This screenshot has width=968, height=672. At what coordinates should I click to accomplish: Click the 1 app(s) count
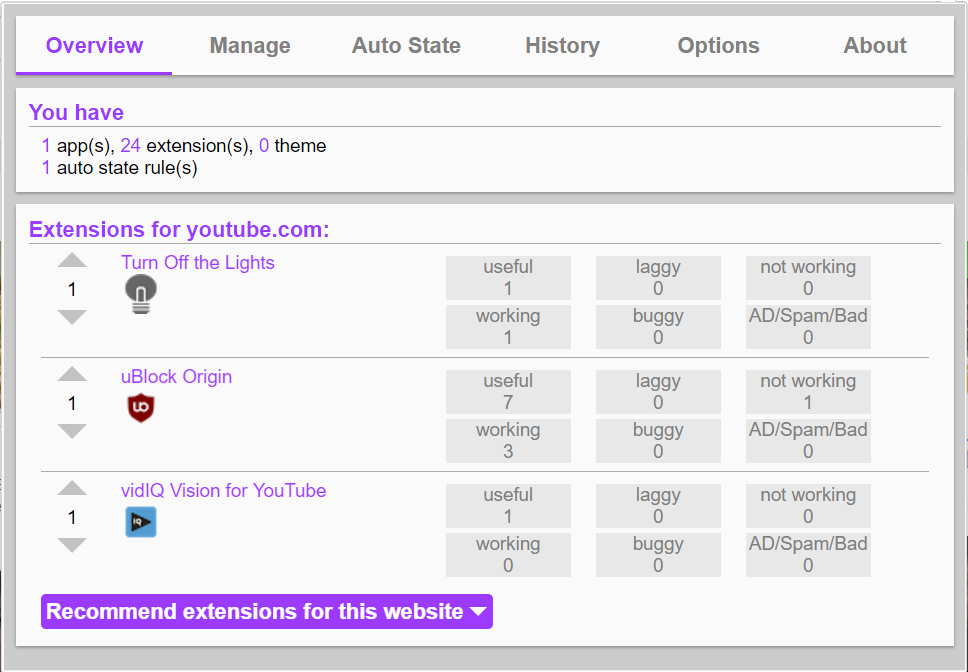(78, 146)
